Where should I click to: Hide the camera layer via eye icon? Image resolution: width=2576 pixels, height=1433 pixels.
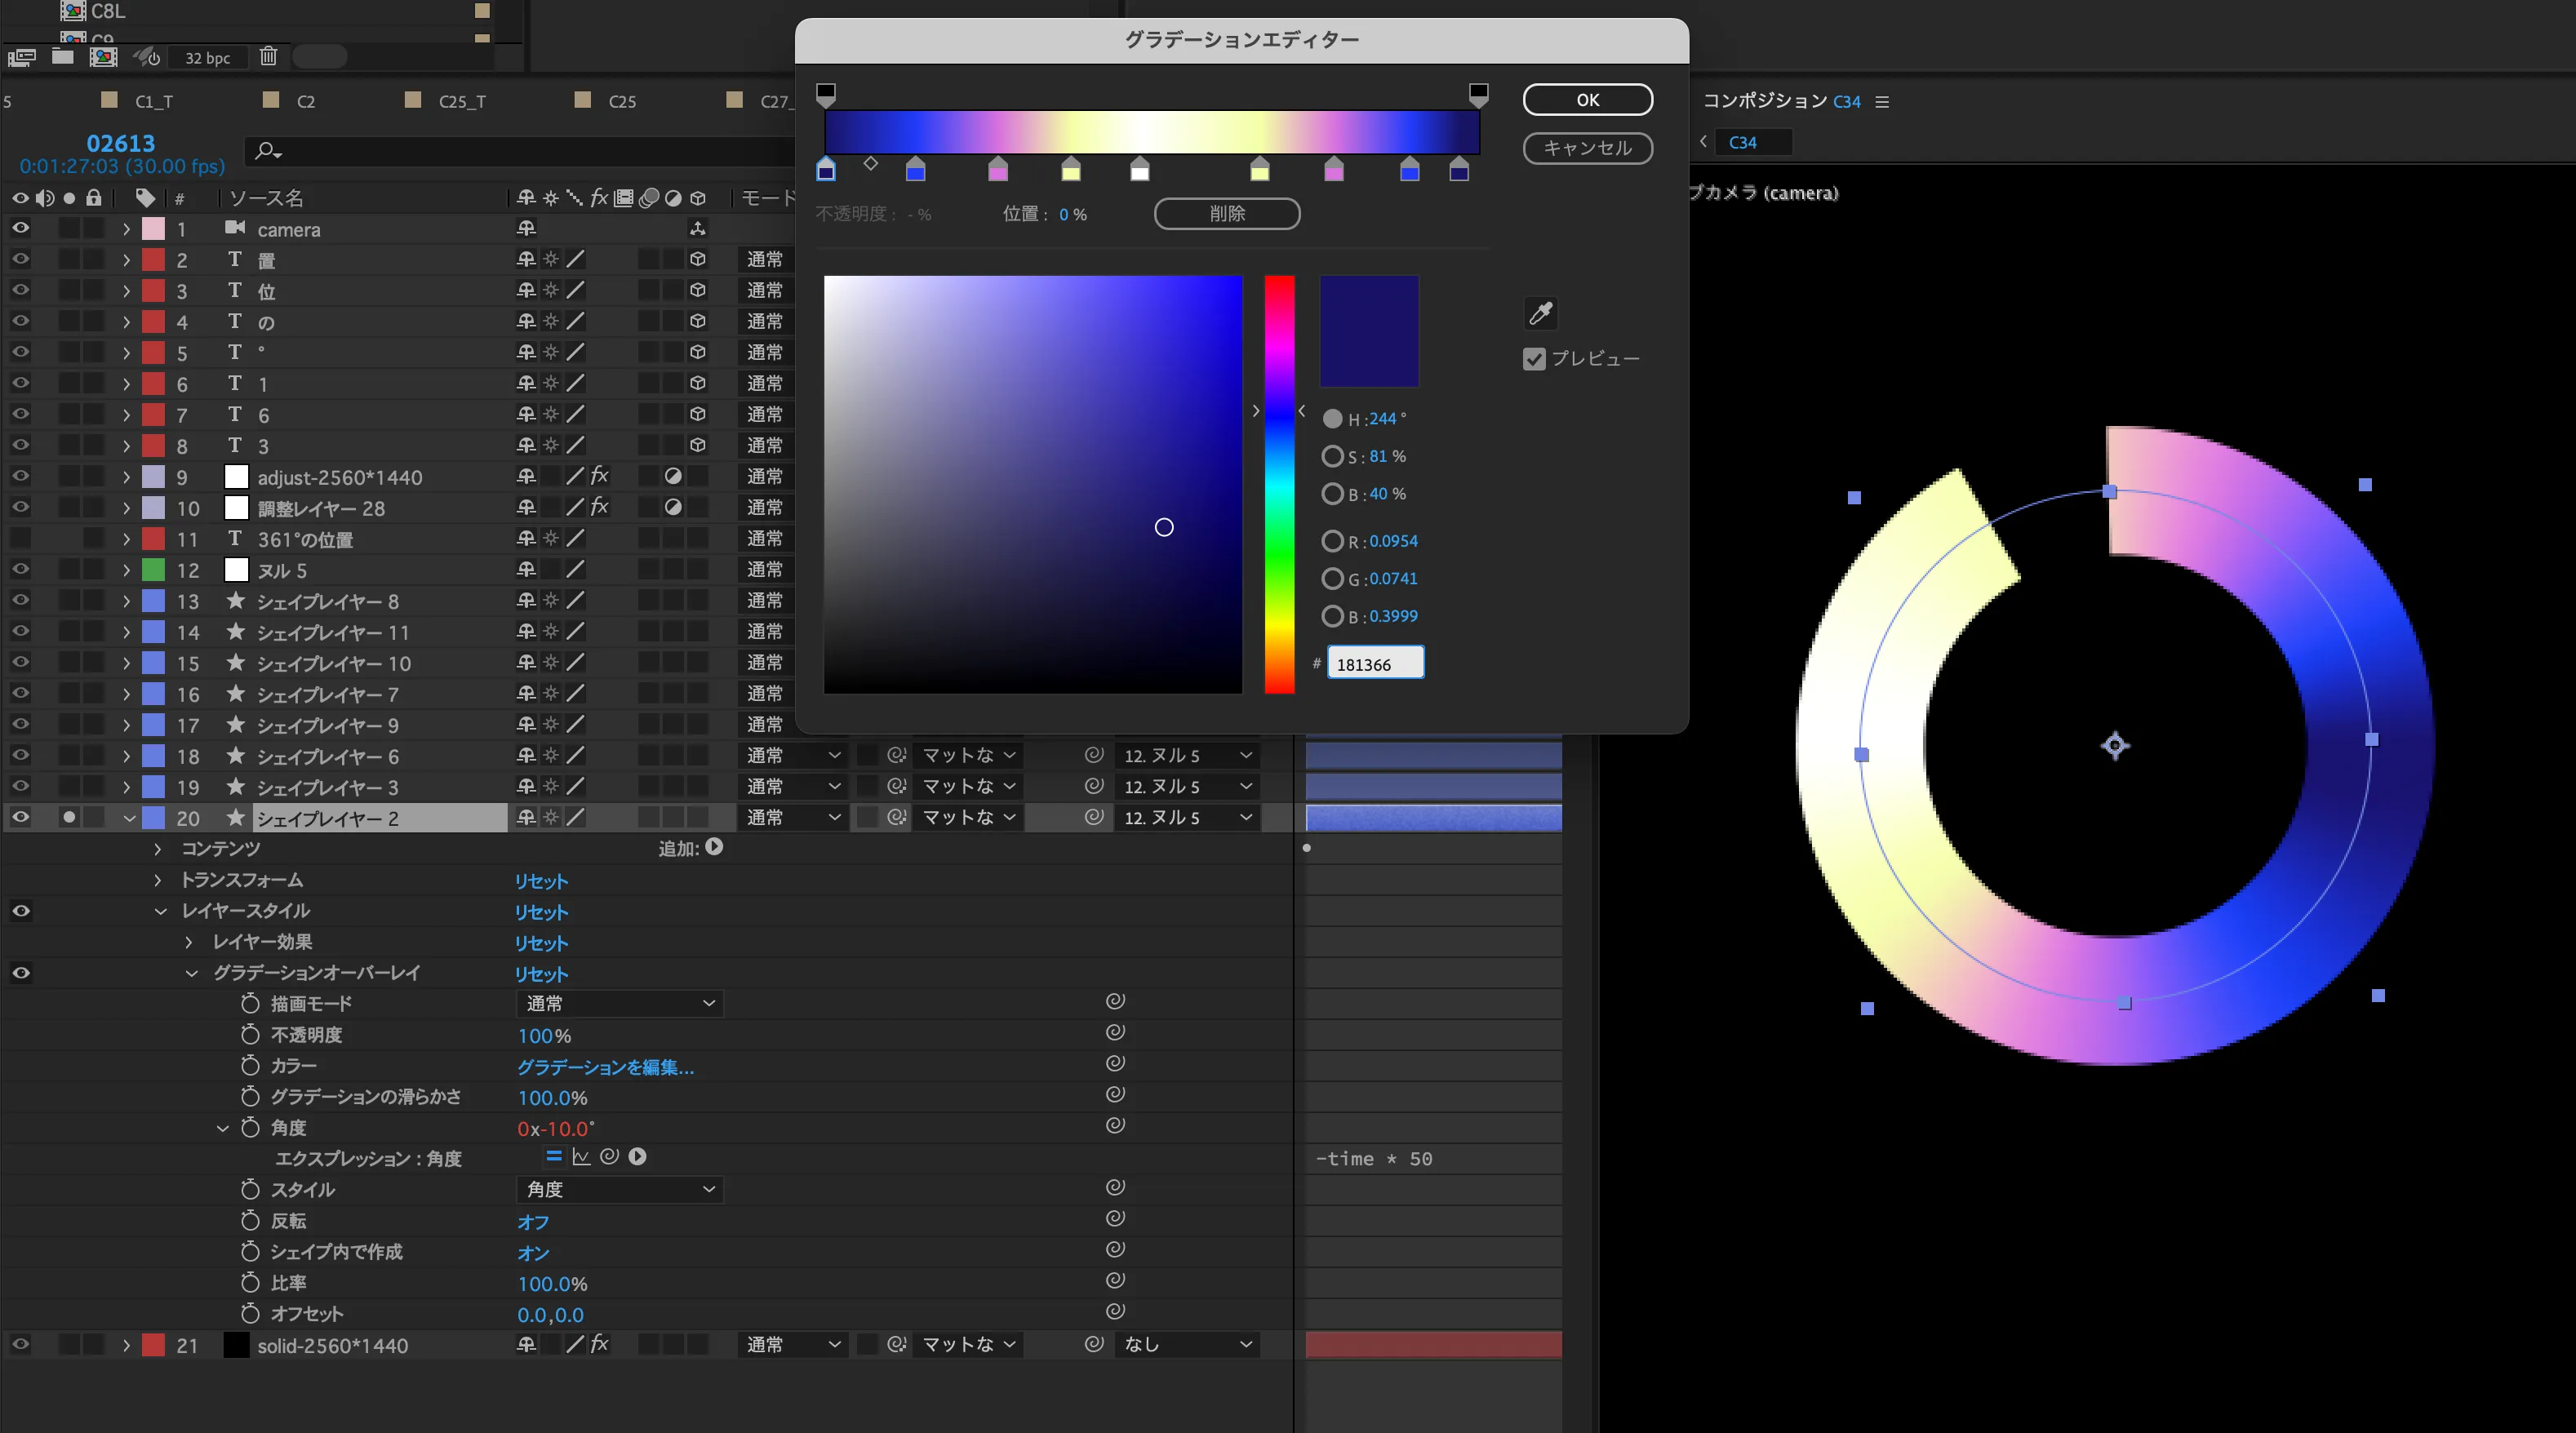pyautogui.click(x=20, y=228)
